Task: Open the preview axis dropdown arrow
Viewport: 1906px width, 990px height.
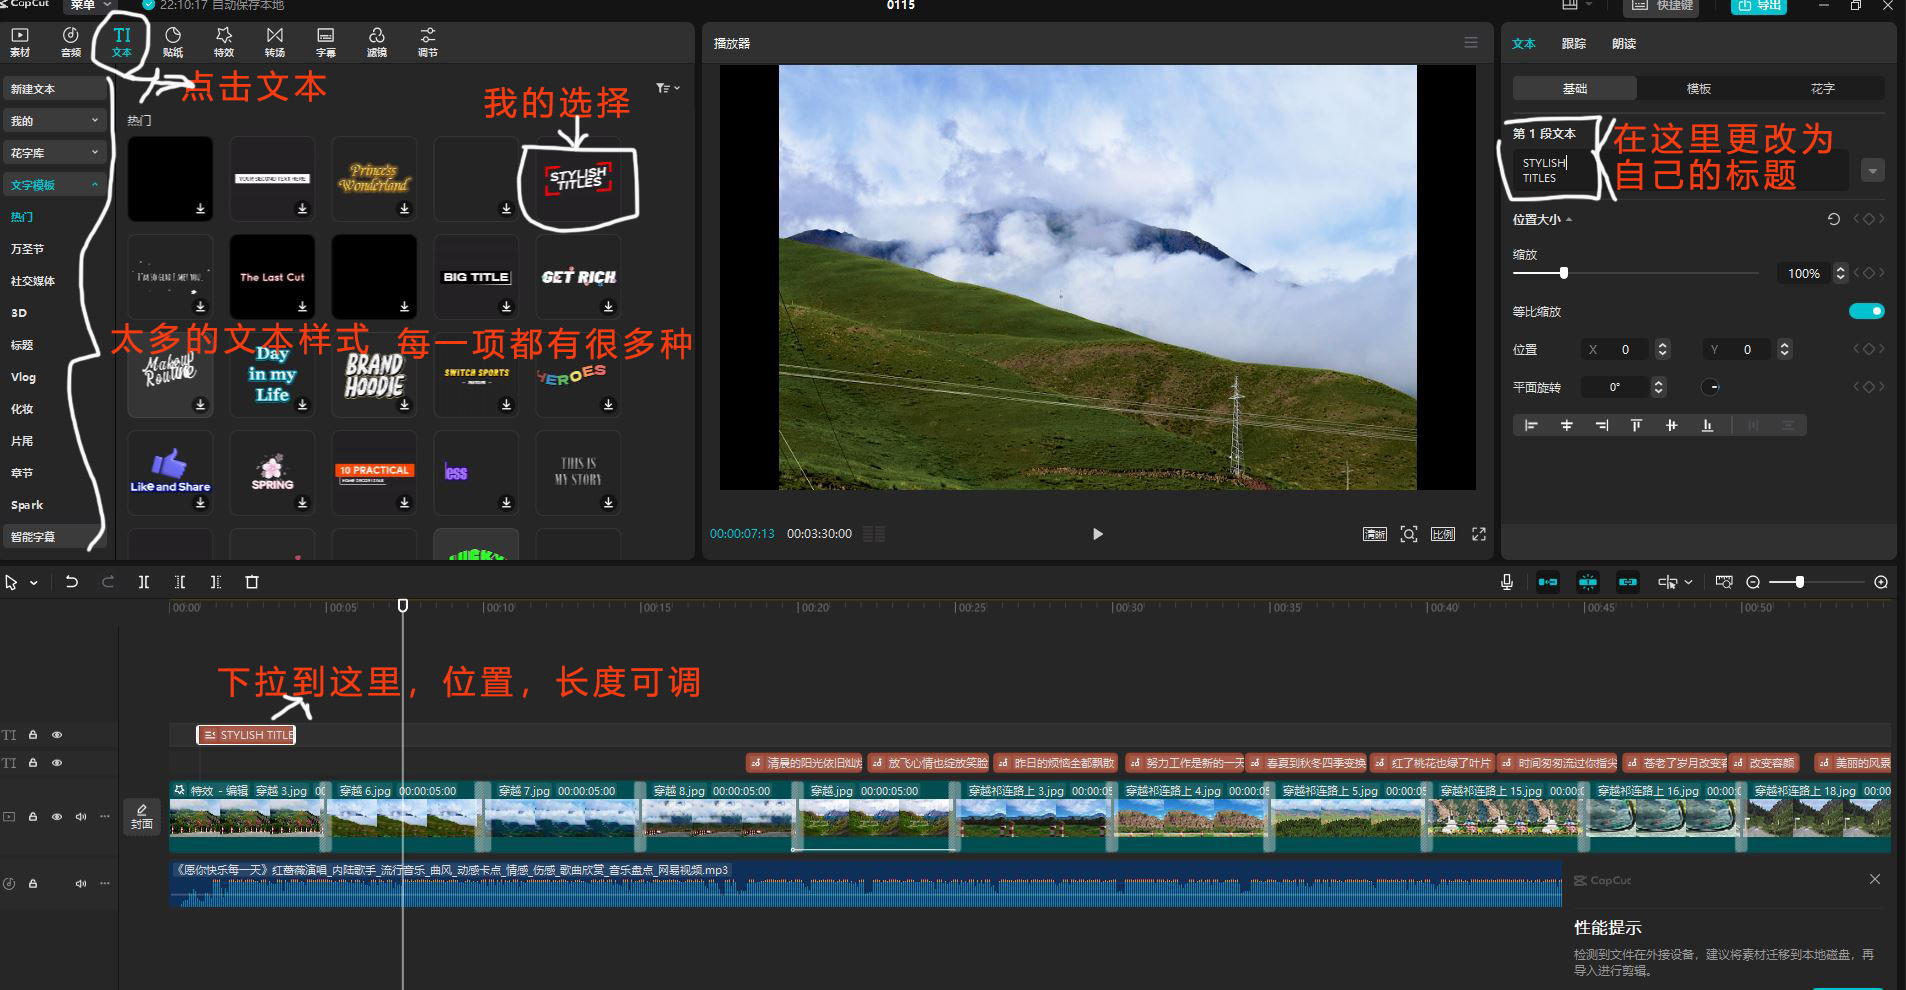Action: 1689,582
